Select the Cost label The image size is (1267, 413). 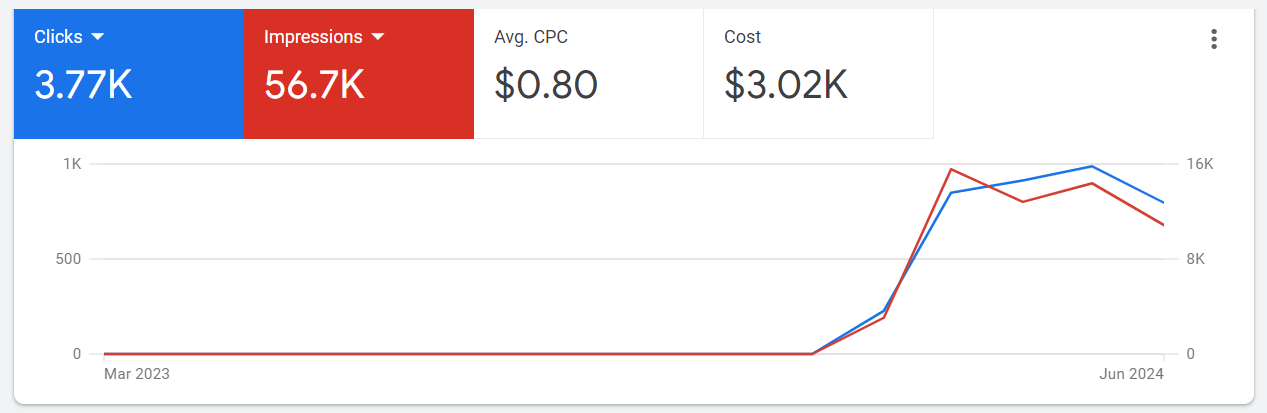(742, 37)
